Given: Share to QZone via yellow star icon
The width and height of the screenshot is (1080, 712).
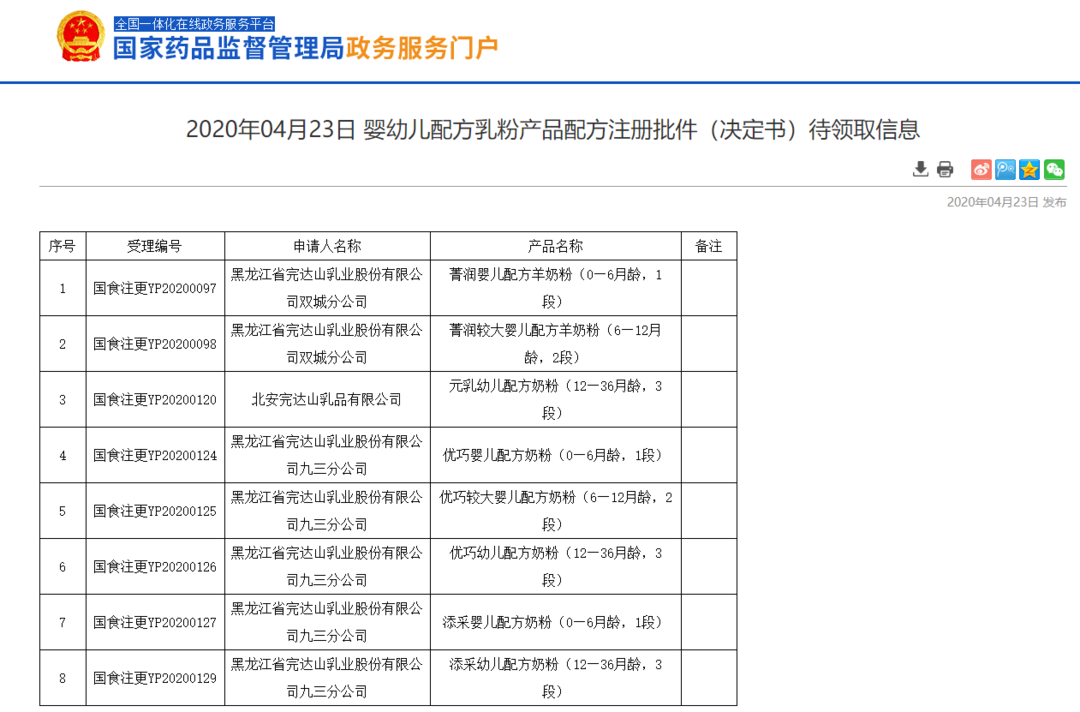Looking at the screenshot, I should click(x=1029, y=169).
